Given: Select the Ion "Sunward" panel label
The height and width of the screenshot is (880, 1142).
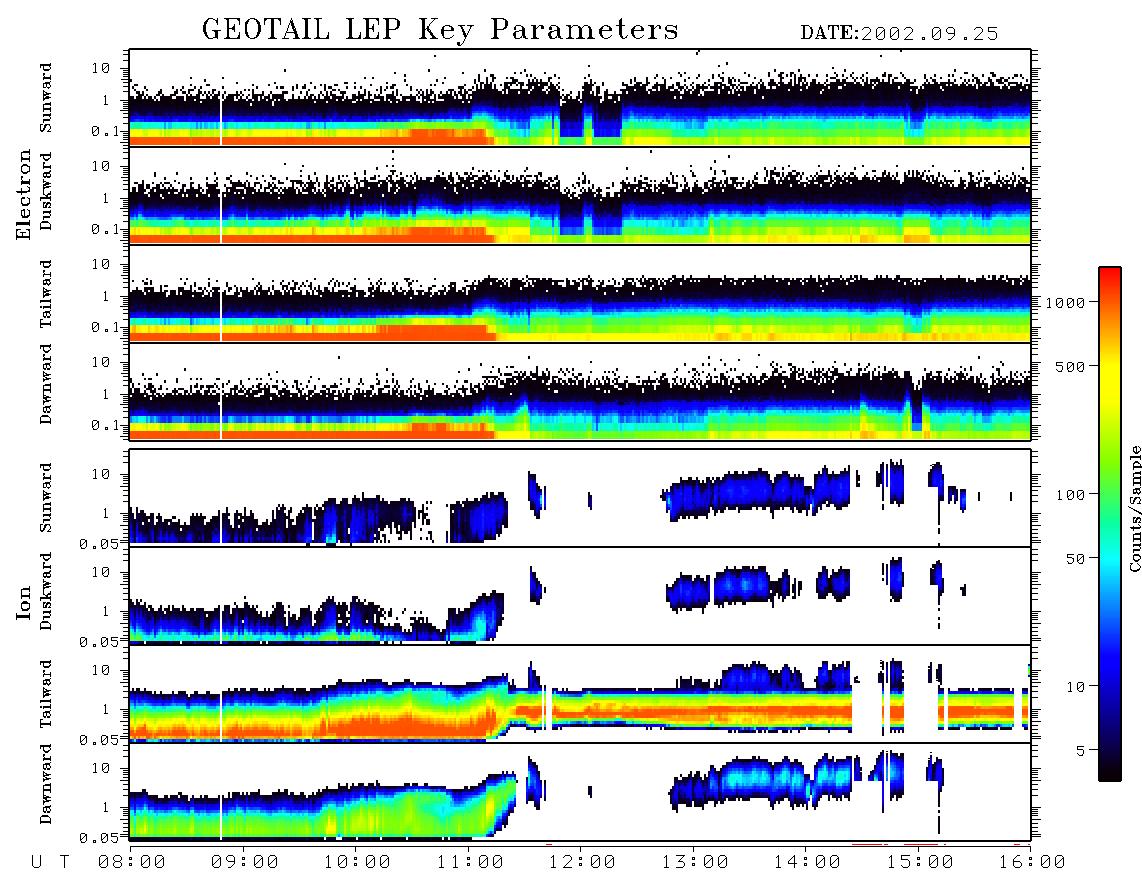Looking at the screenshot, I should pos(46,498).
